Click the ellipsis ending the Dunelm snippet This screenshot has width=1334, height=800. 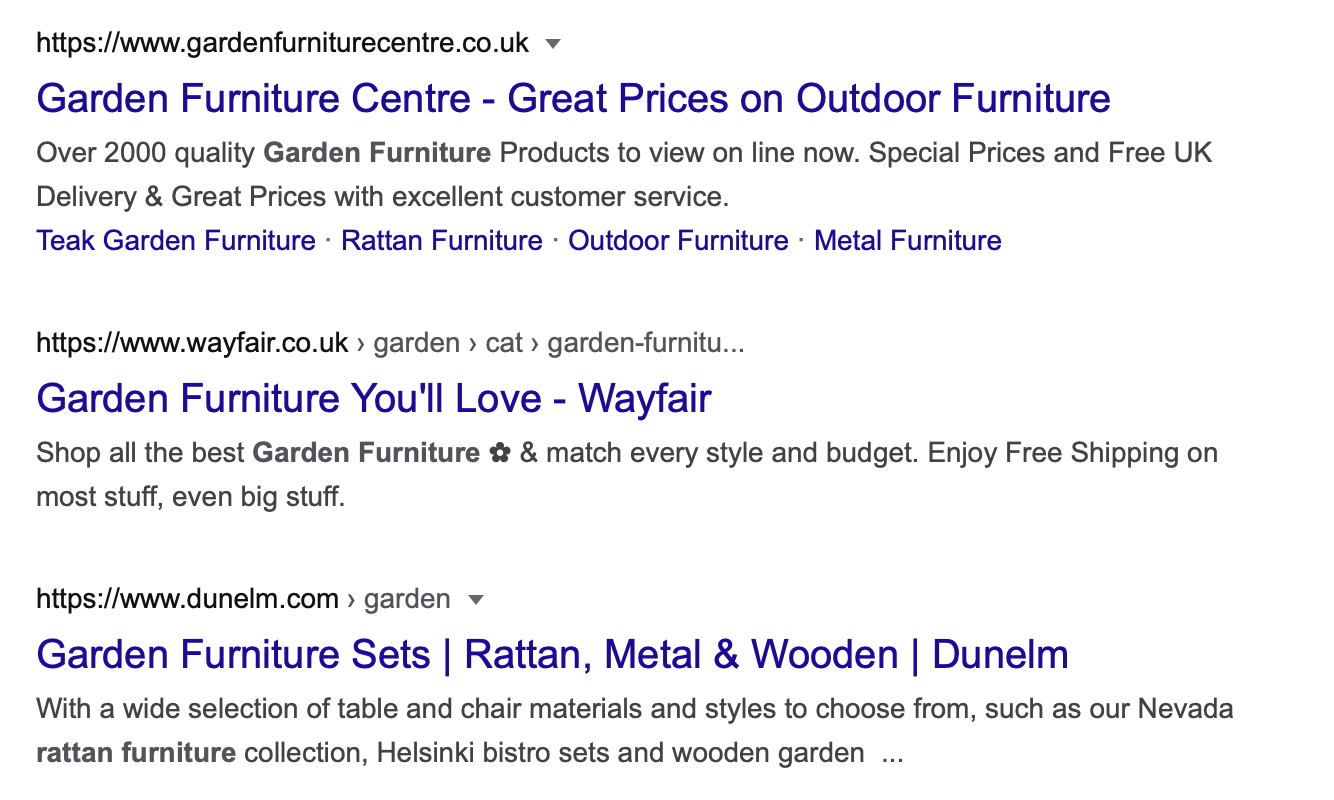pos(892,755)
